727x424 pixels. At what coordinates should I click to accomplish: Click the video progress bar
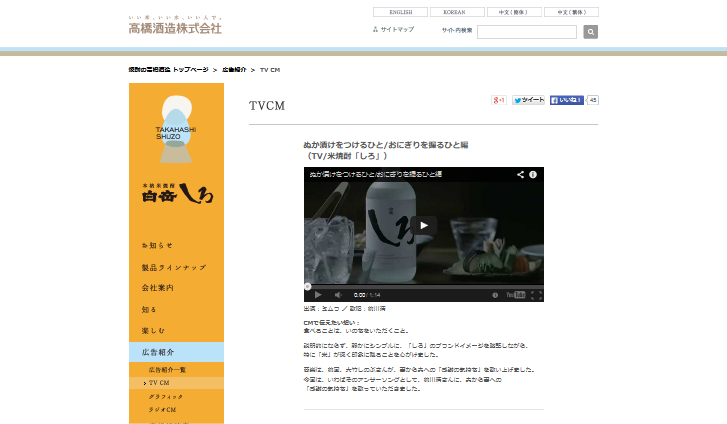424,287
